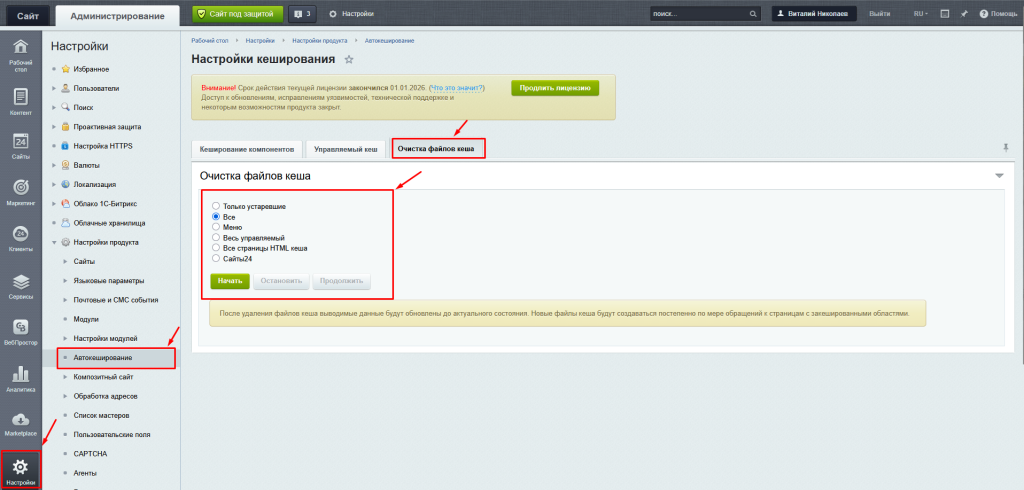Image resolution: width=1024 pixels, height=490 pixels.
Task: Open Настройка HTTPS menu item
Action: point(103,146)
